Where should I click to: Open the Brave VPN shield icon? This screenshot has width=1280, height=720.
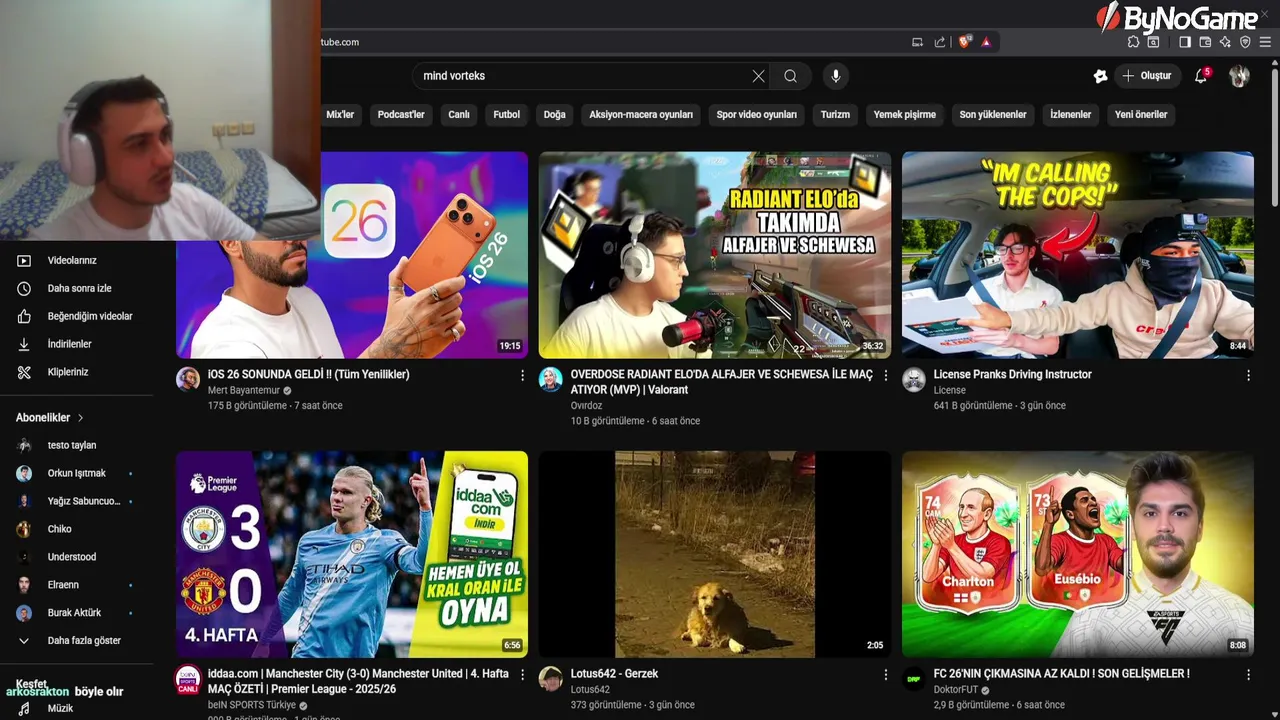[x=1245, y=42]
